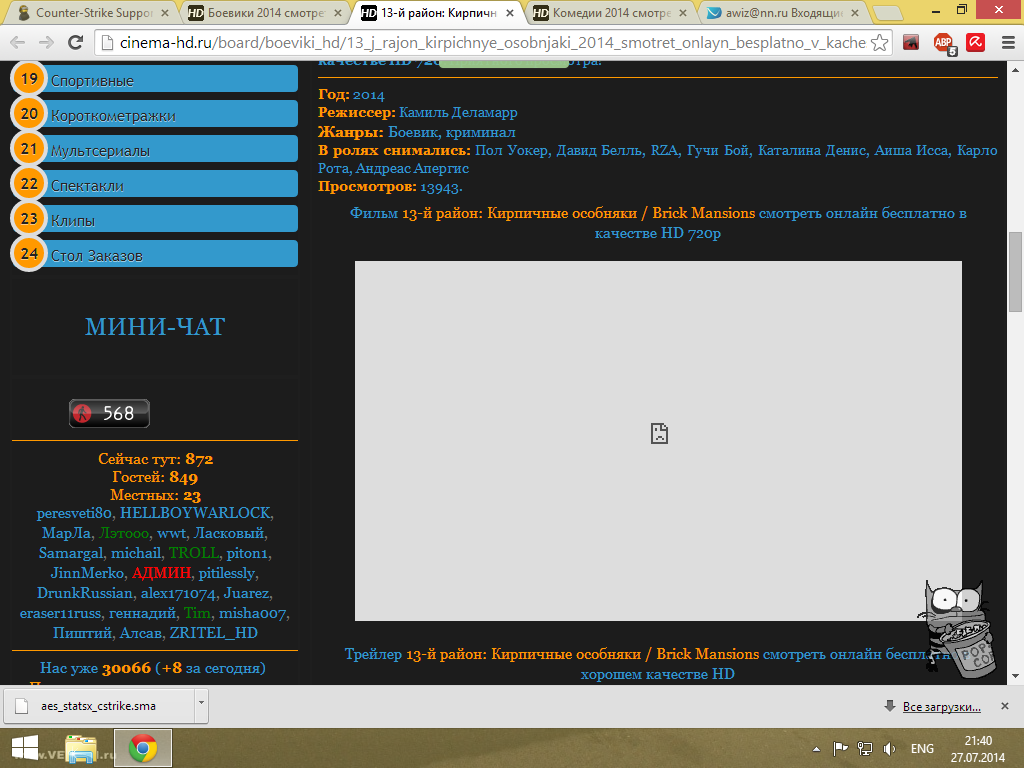Open File Explorer from taskbar
This screenshot has height=768, width=1024.
(x=81, y=748)
